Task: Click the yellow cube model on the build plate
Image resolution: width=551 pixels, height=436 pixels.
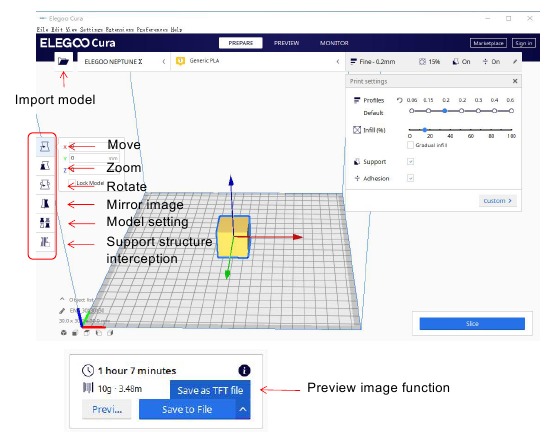Action: 234,237
